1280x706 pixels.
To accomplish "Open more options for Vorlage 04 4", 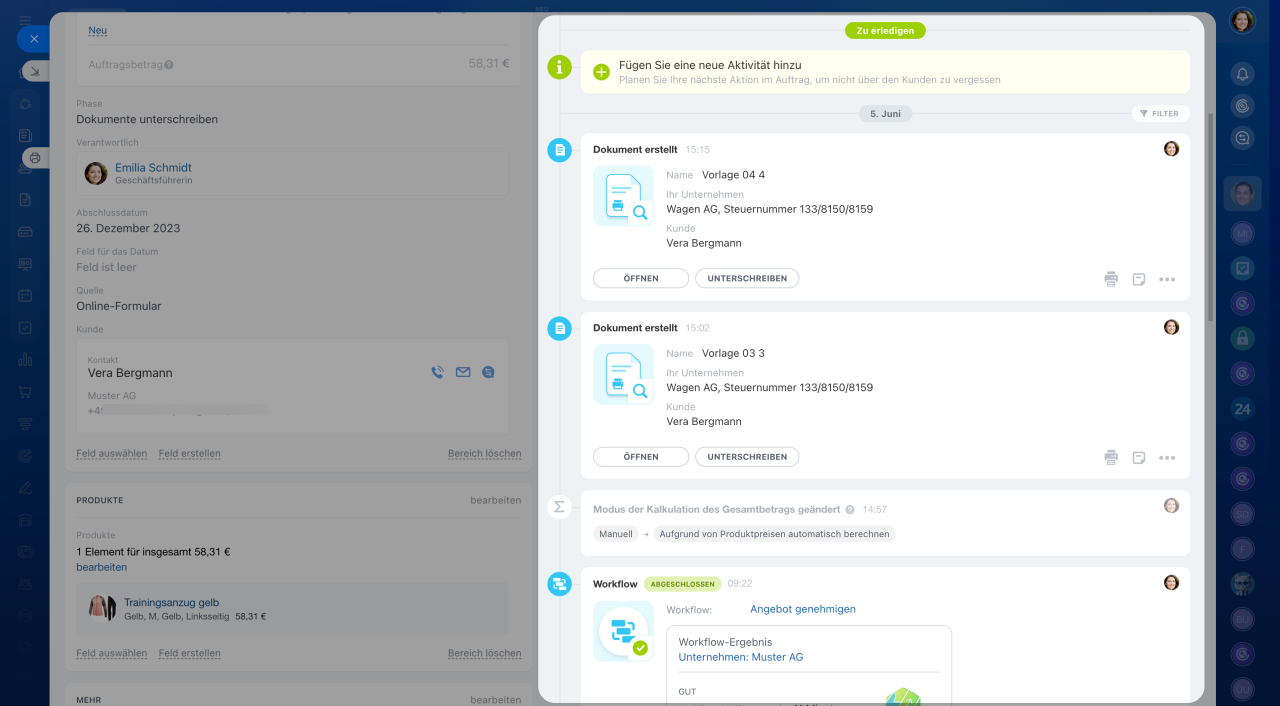I will [x=1167, y=279].
